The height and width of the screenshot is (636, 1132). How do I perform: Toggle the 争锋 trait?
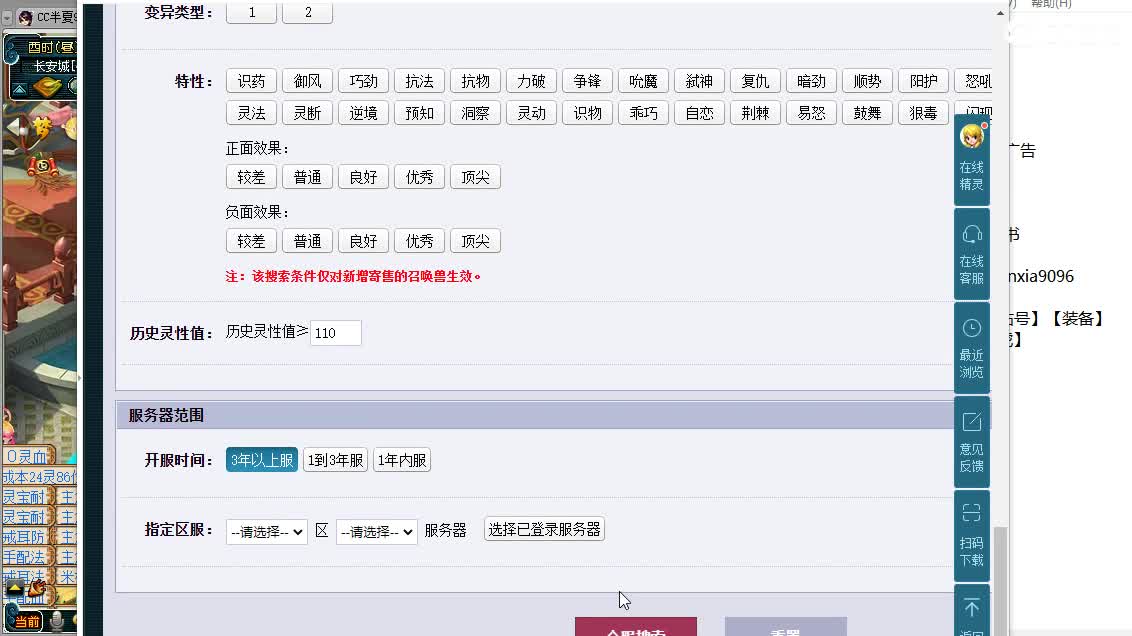pos(587,81)
